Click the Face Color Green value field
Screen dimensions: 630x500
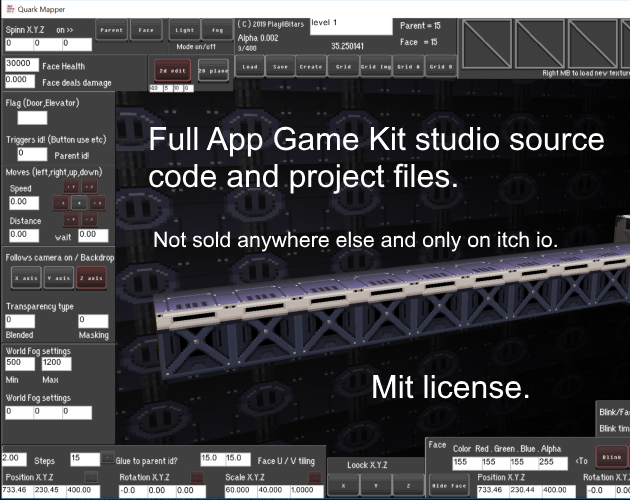496,463
